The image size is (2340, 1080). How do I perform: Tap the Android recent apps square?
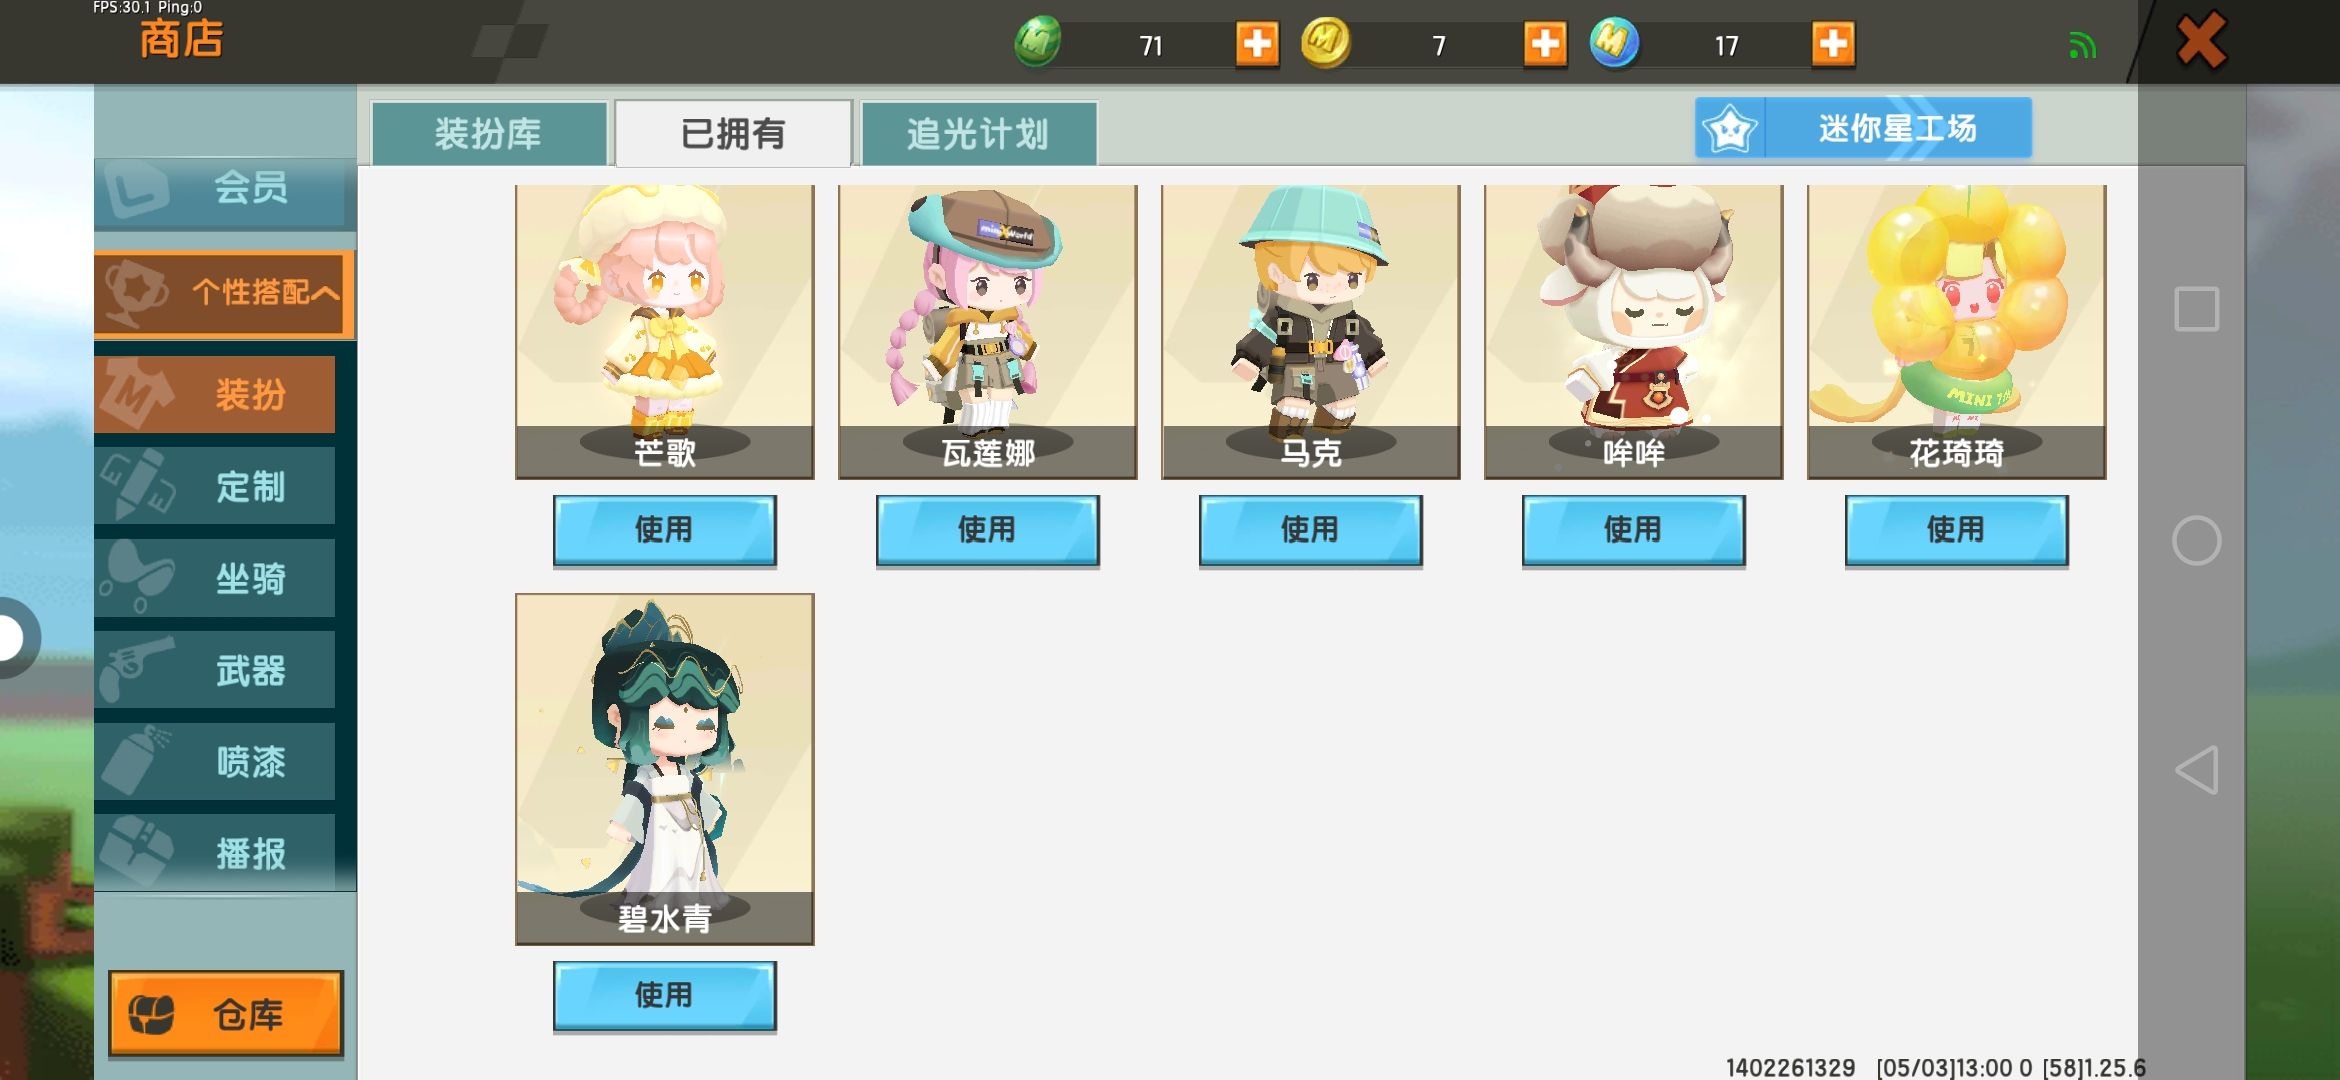[2197, 309]
